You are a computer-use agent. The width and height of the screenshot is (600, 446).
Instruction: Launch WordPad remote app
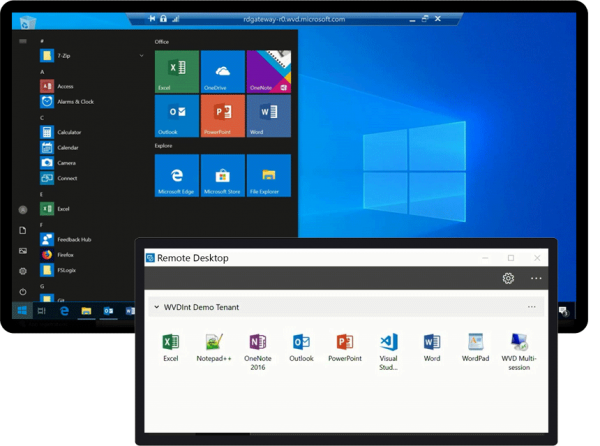(x=475, y=347)
